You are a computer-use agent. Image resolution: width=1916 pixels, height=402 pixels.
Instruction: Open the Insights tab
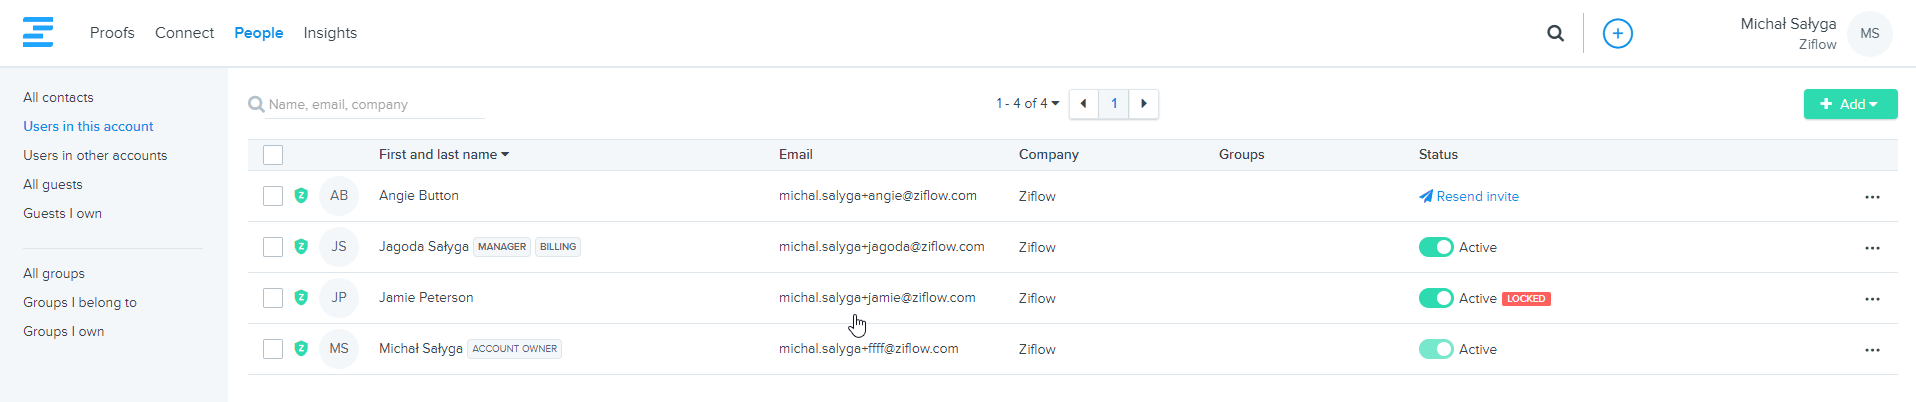pos(330,33)
